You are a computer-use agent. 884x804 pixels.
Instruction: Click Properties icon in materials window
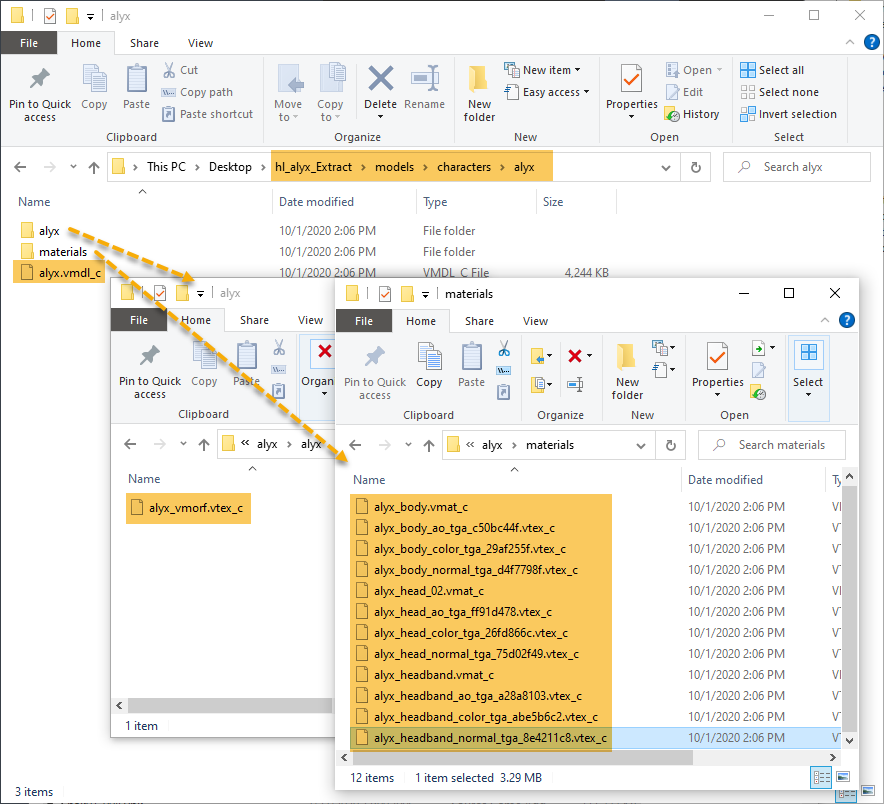pyautogui.click(x=718, y=356)
